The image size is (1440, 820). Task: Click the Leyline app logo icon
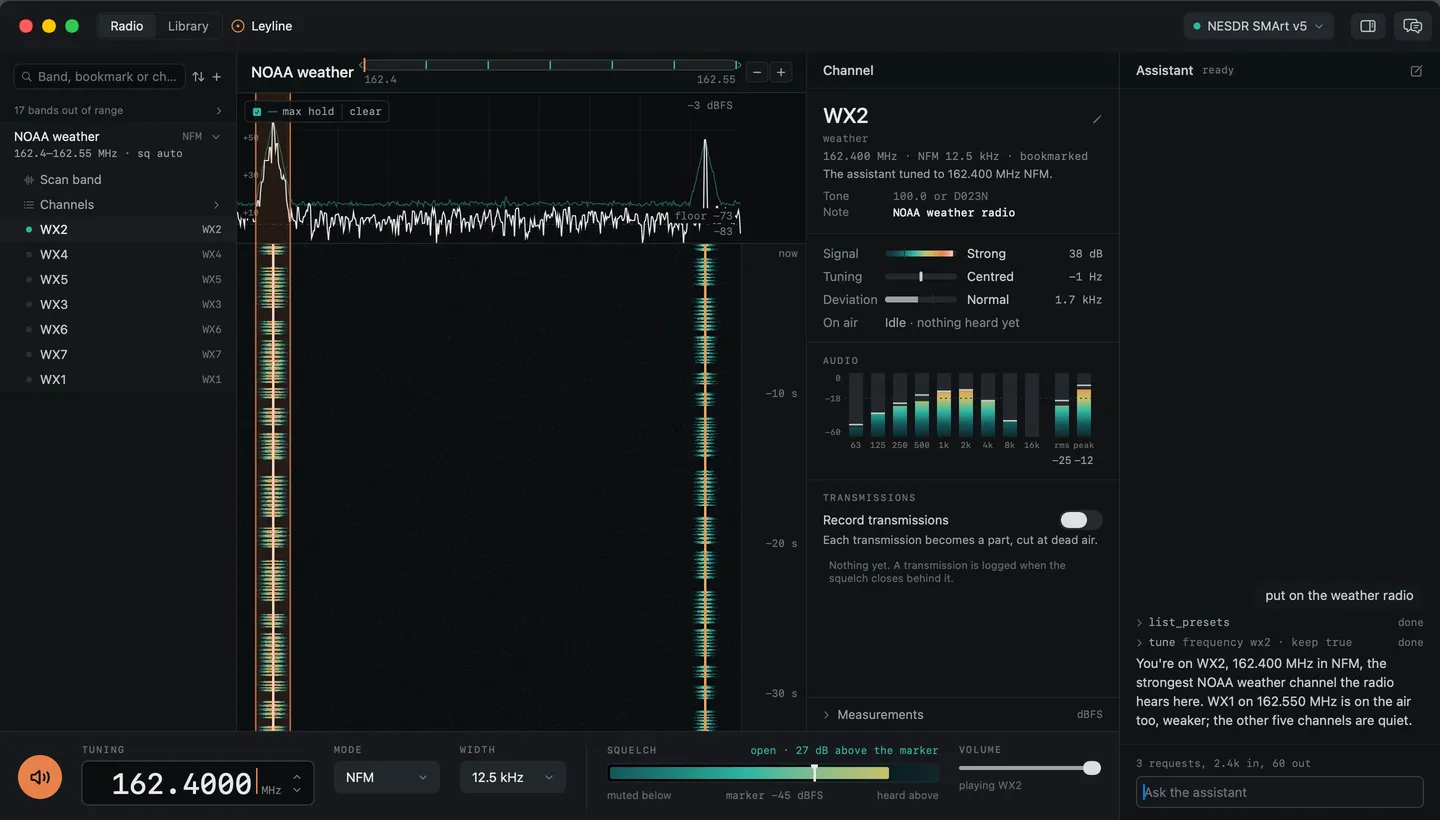(238, 26)
